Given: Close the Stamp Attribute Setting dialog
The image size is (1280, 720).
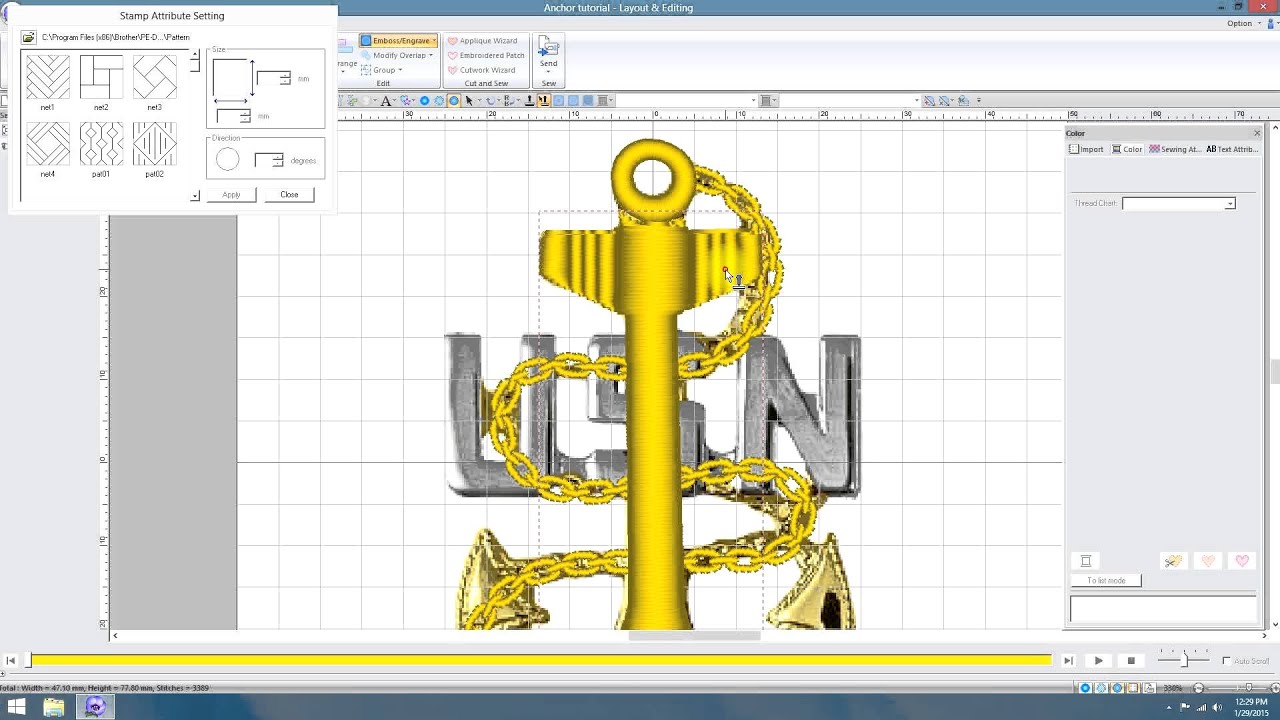Looking at the screenshot, I should pos(289,194).
